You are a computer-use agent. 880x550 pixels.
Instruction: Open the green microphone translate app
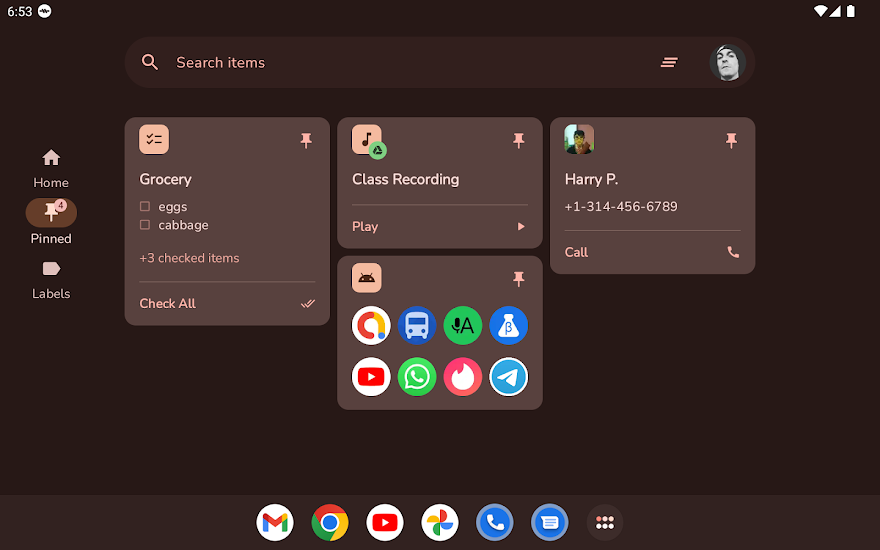pyautogui.click(x=463, y=325)
